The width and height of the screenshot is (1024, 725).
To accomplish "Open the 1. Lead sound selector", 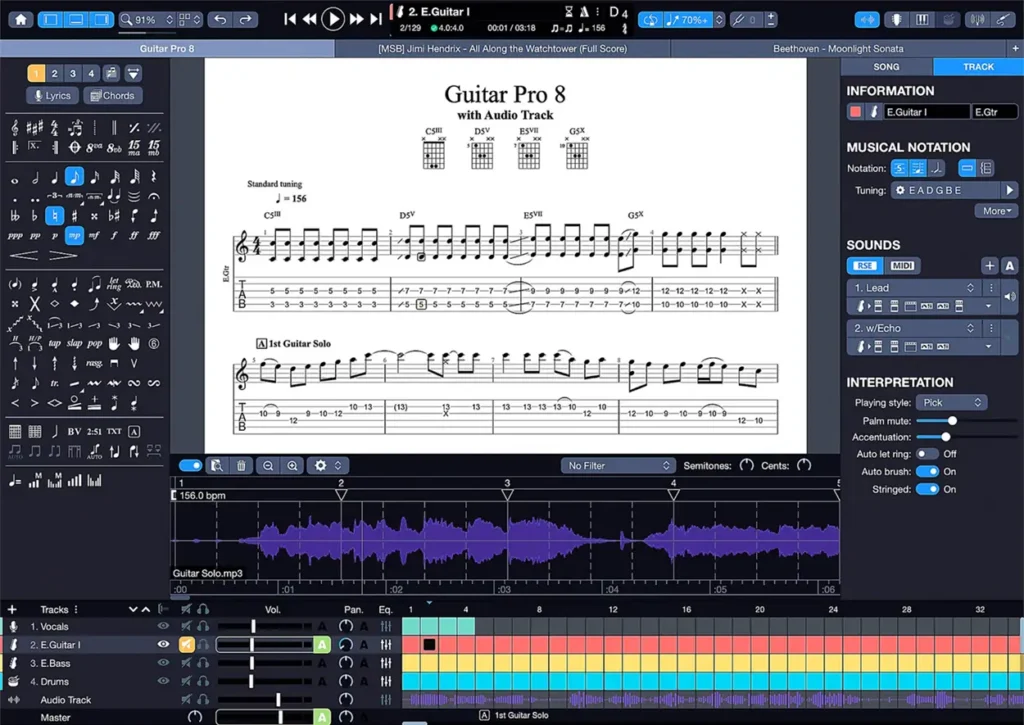I will 914,287.
